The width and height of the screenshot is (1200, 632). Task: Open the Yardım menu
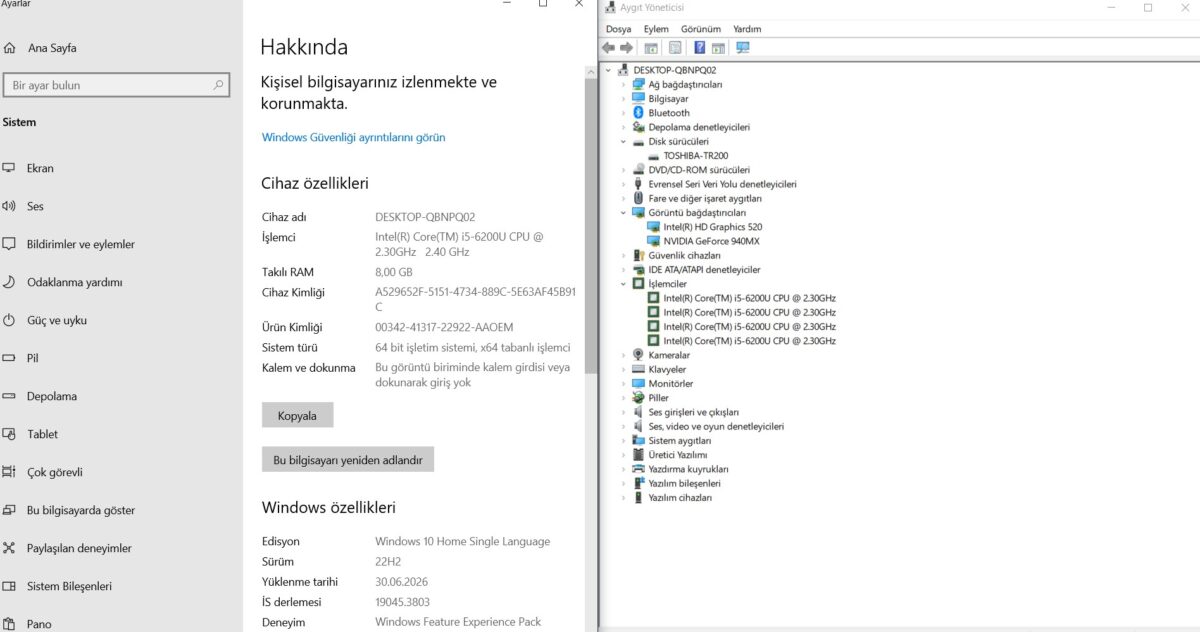click(x=747, y=29)
